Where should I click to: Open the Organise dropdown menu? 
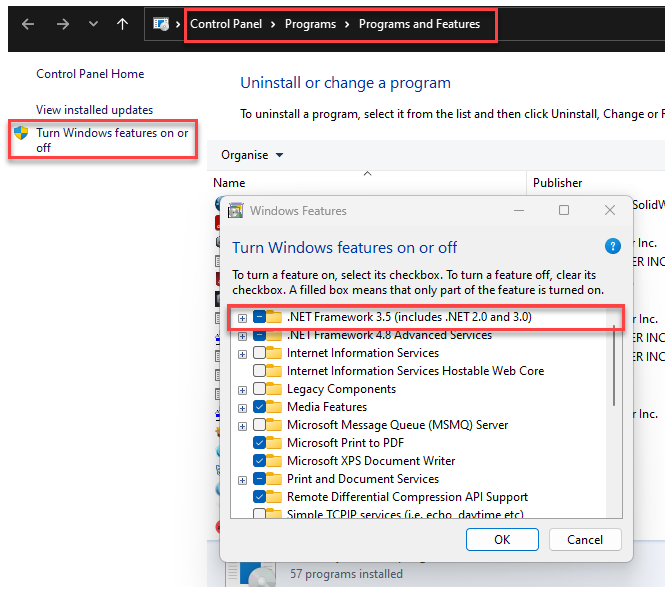click(x=252, y=155)
